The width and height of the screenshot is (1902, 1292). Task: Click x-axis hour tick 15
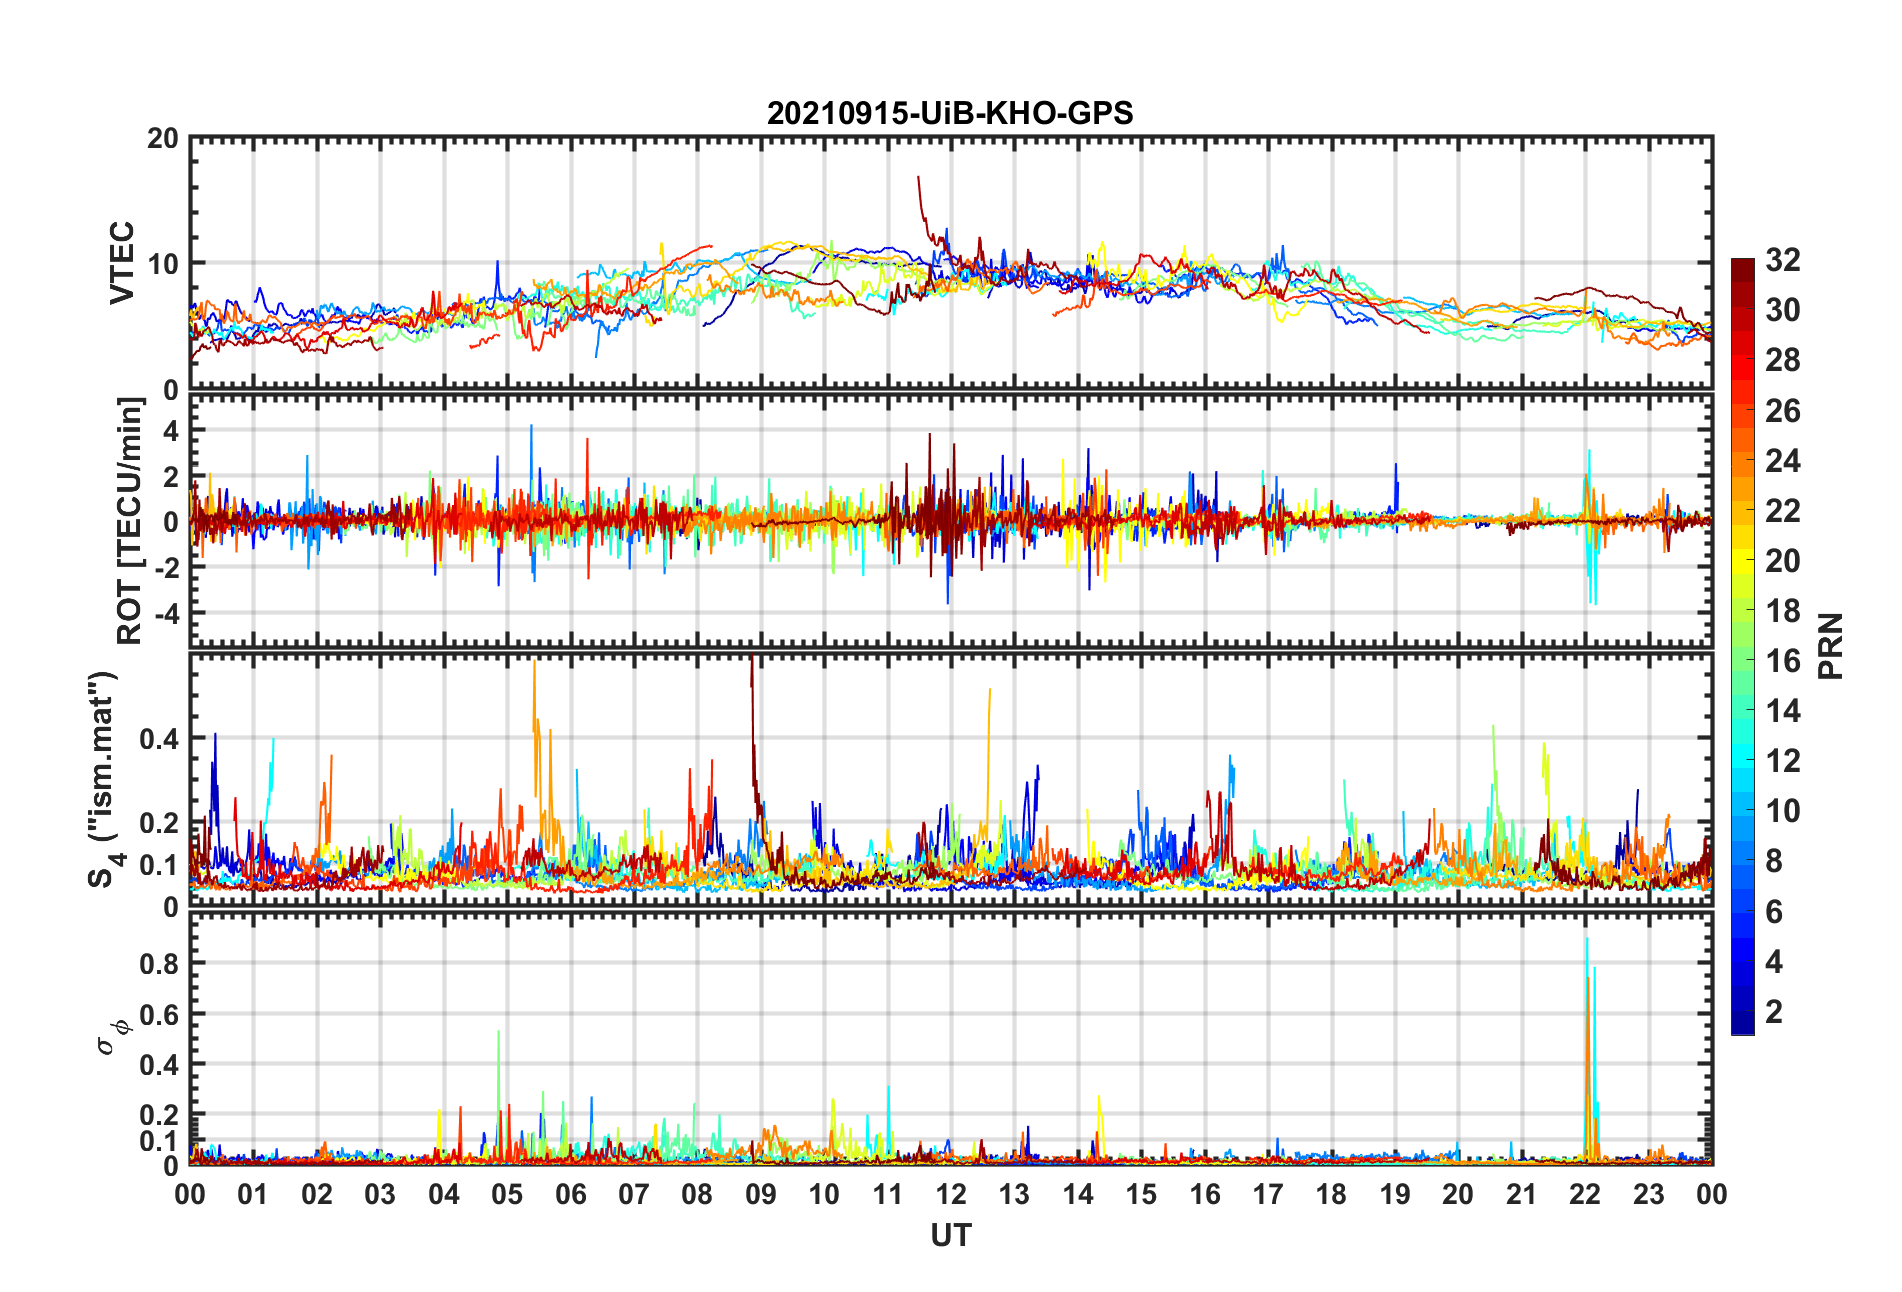pyautogui.click(x=1141, y=1194)
